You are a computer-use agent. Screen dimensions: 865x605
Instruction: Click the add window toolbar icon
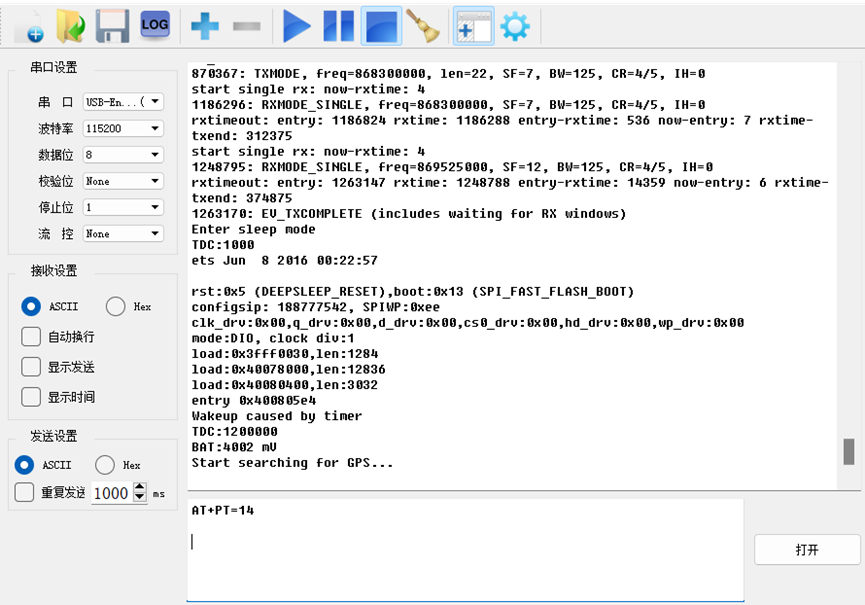(x=473, y=26)
